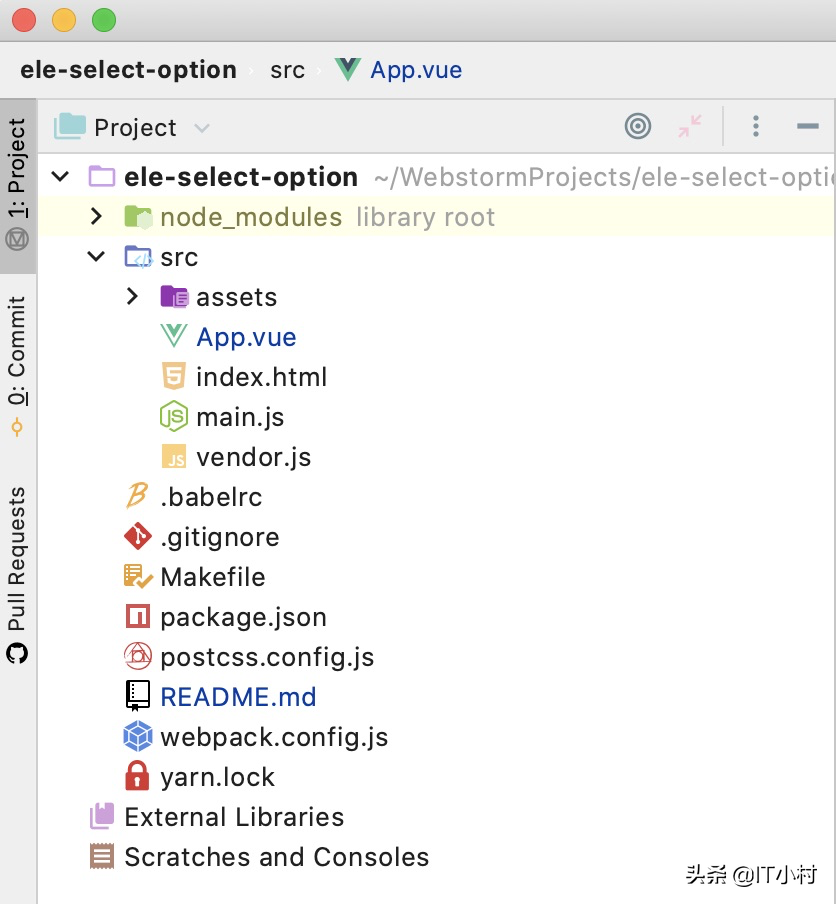Click the npm icon of package.json
Viewport: 836px width, 904px height.
click(x=138, y=616)
